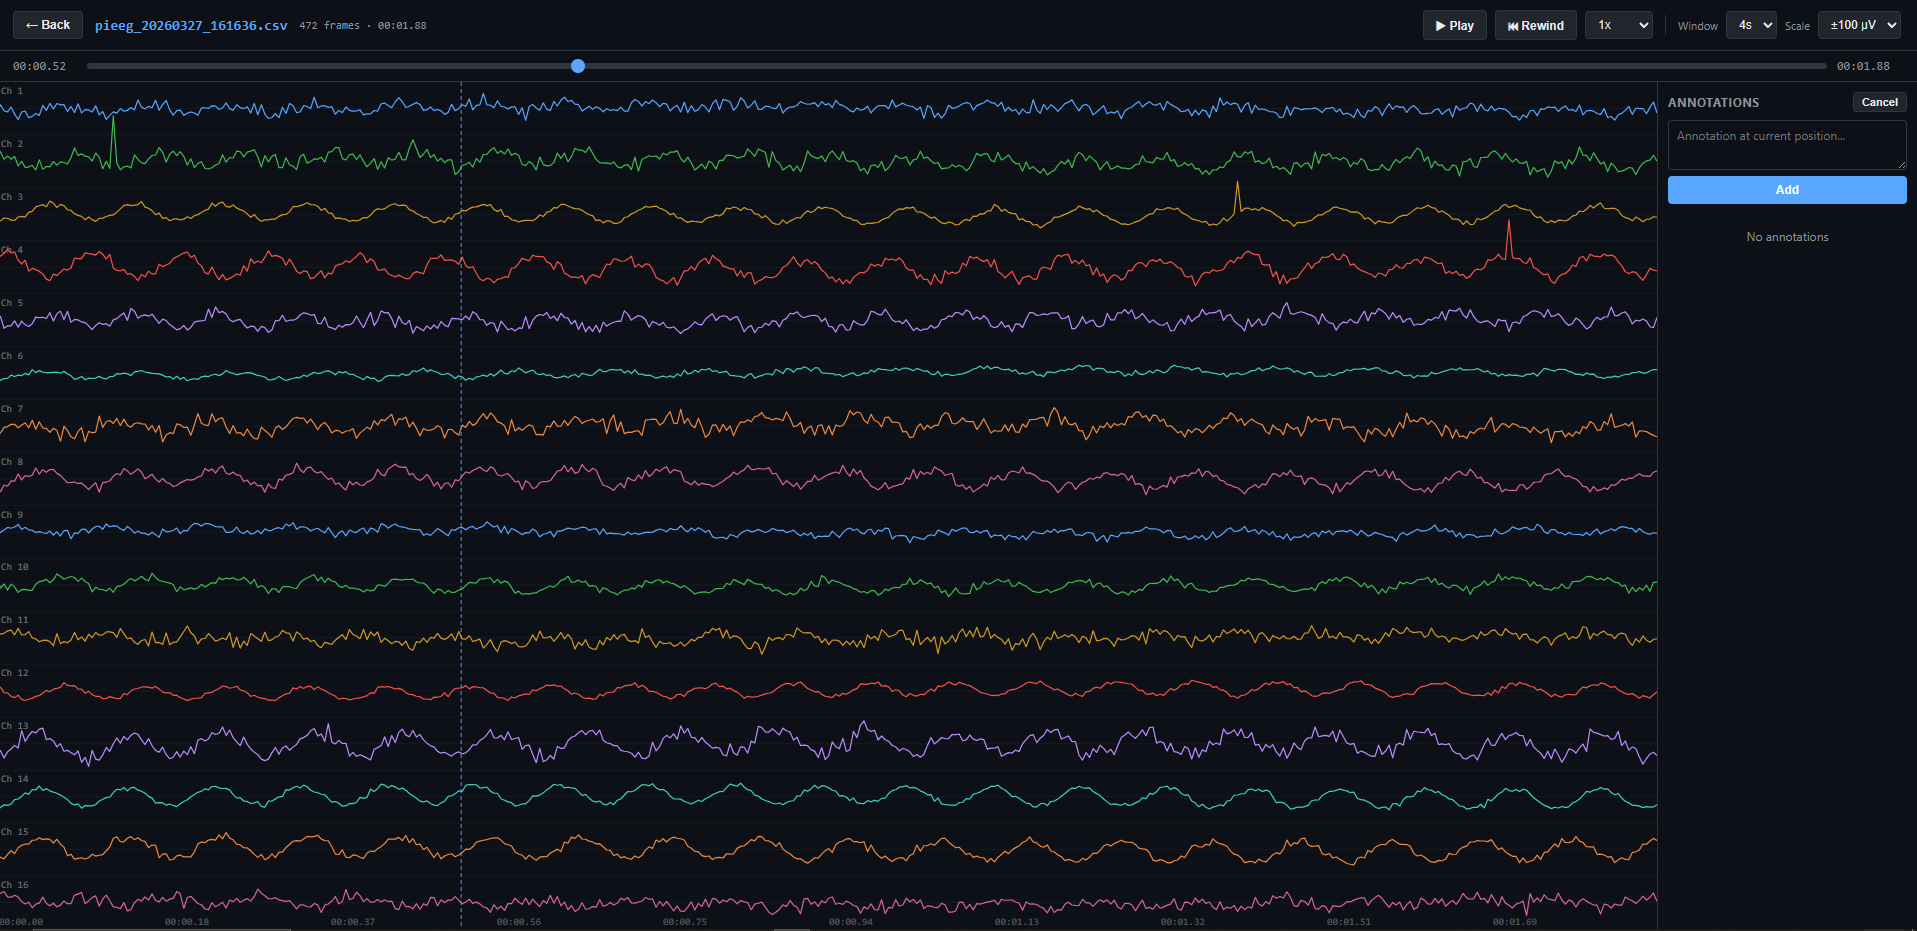Rewind the recording to start
This screenshot has height=931, width=1917.
pyautogui.click(x=1535, y=26)
